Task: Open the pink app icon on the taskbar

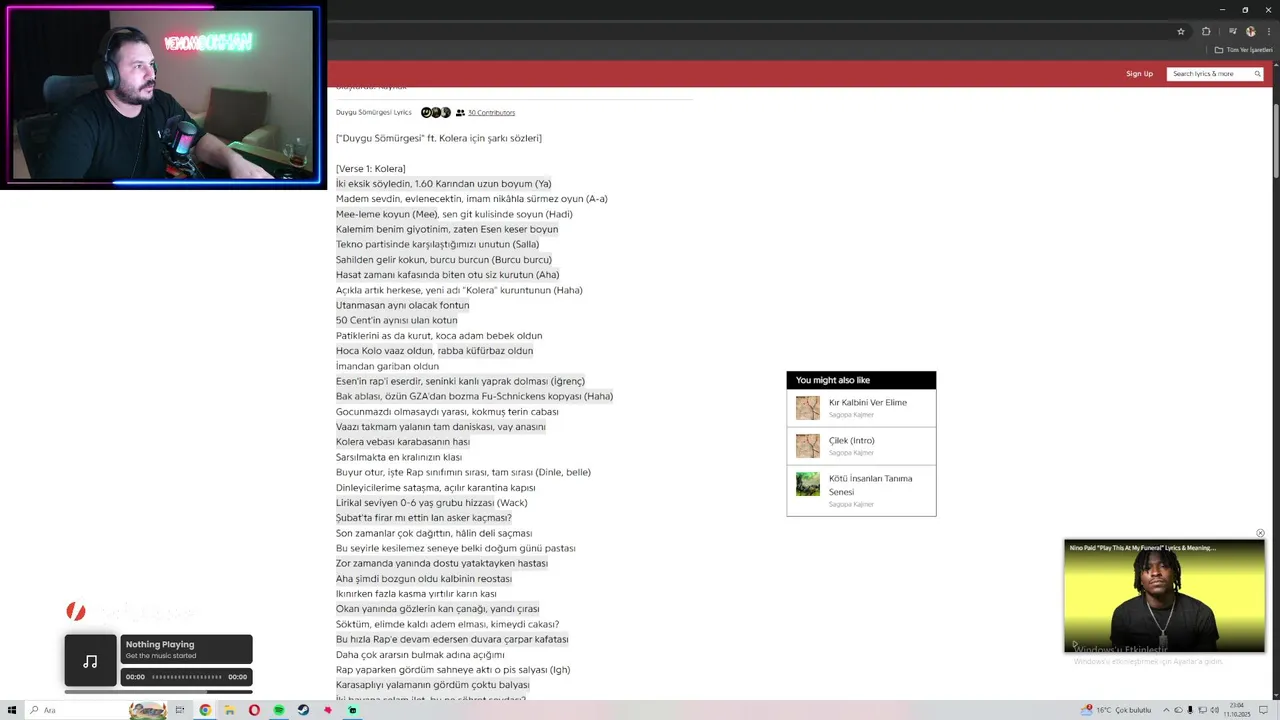Action: (328, 710)
